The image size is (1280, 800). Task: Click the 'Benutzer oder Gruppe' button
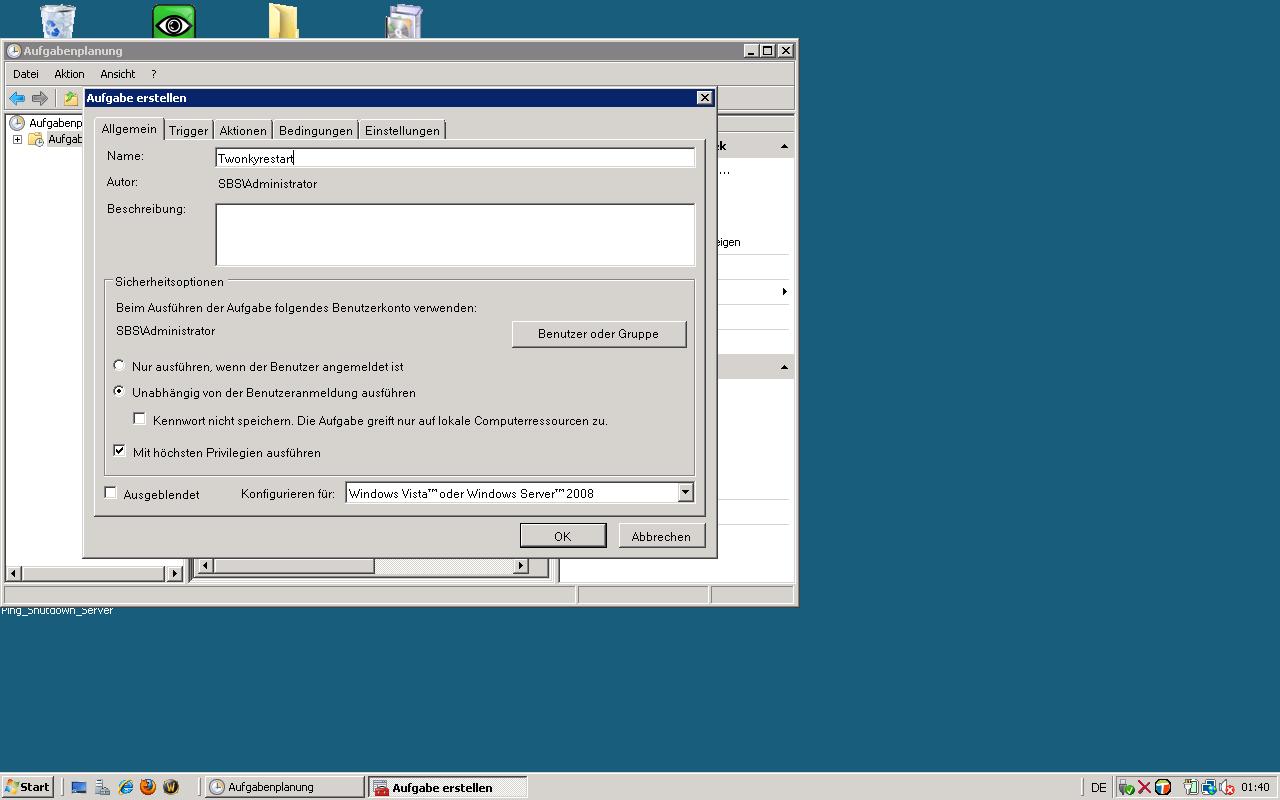598,334
